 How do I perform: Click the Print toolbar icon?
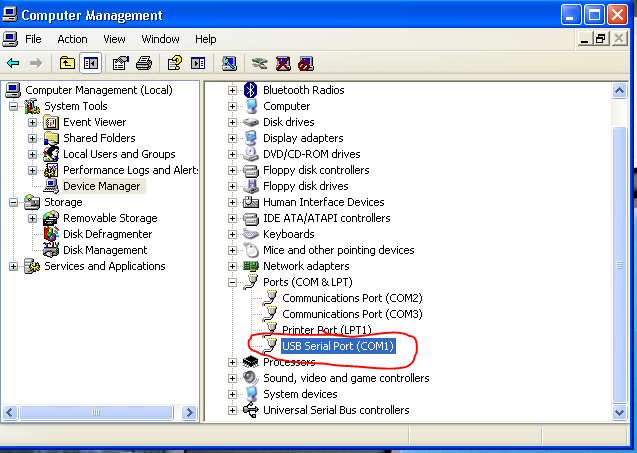(144, 63)
